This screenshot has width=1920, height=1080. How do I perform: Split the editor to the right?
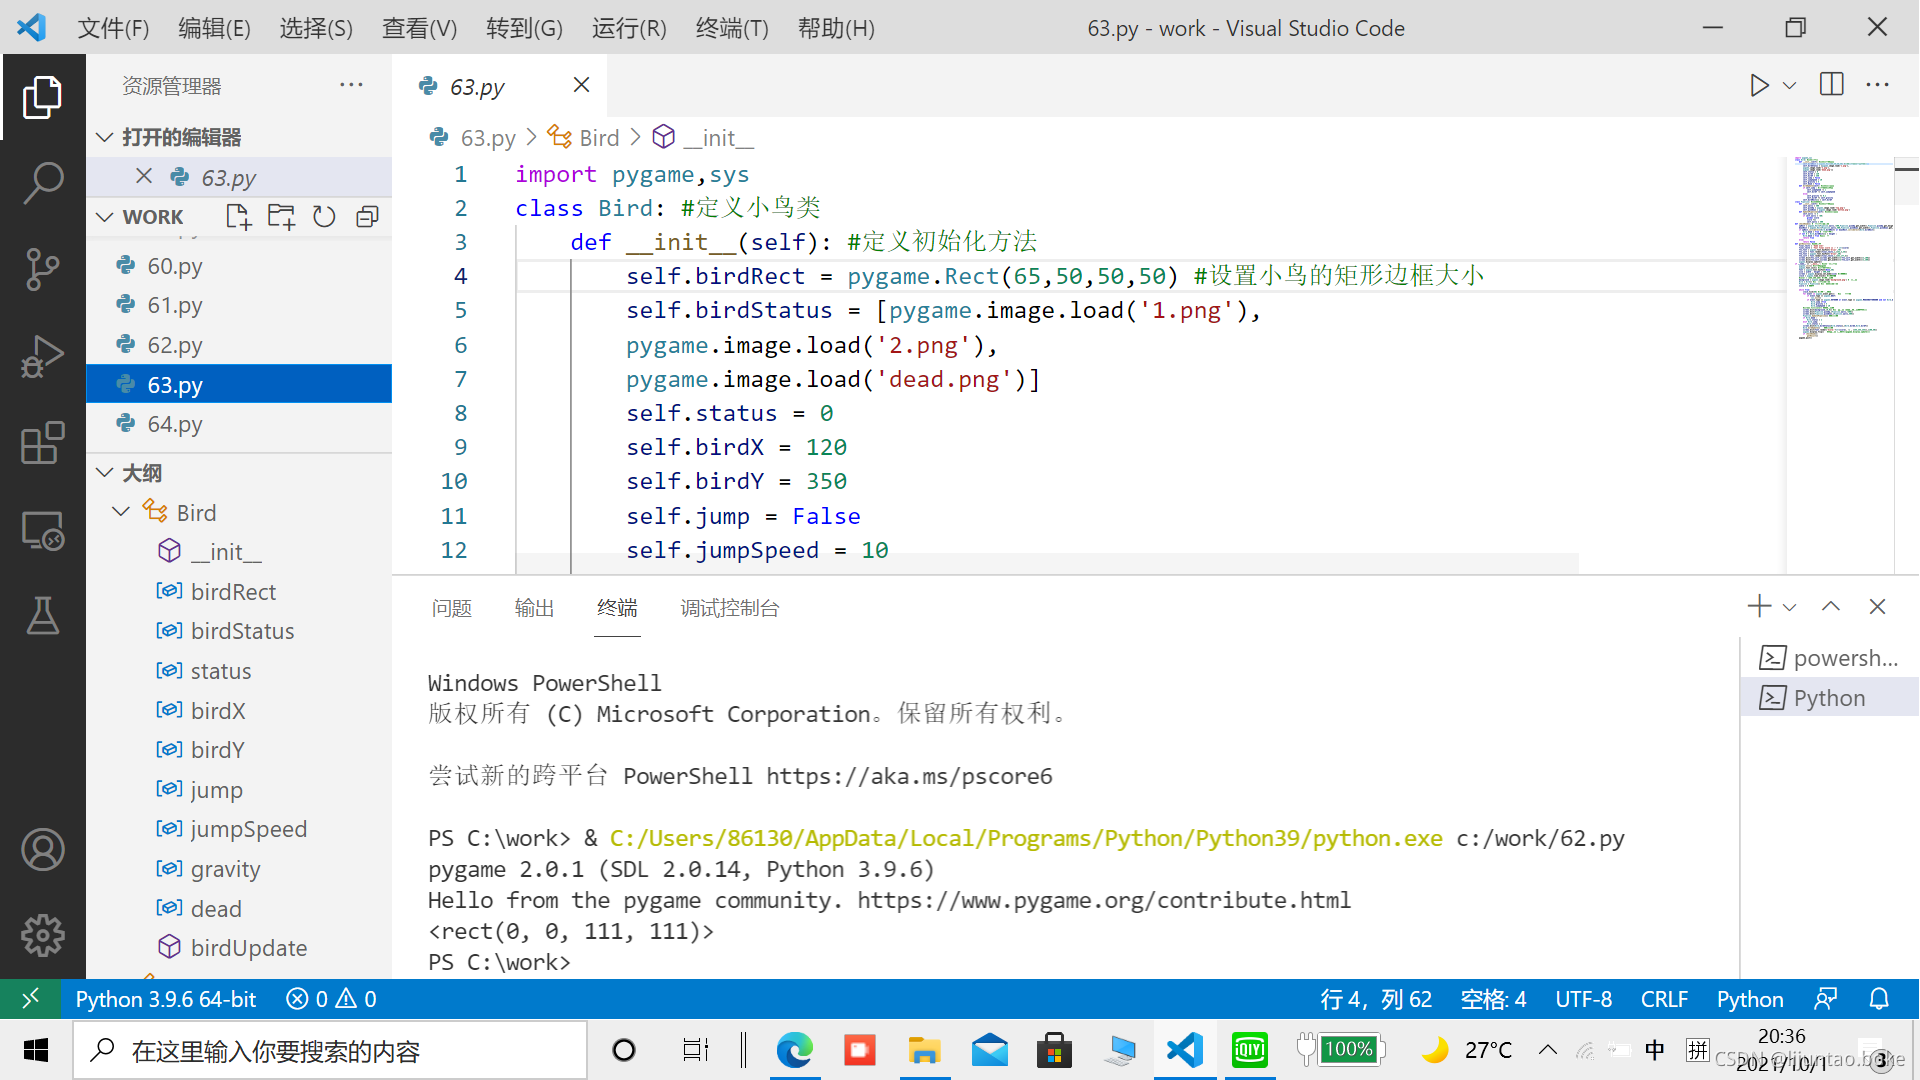1832,85
